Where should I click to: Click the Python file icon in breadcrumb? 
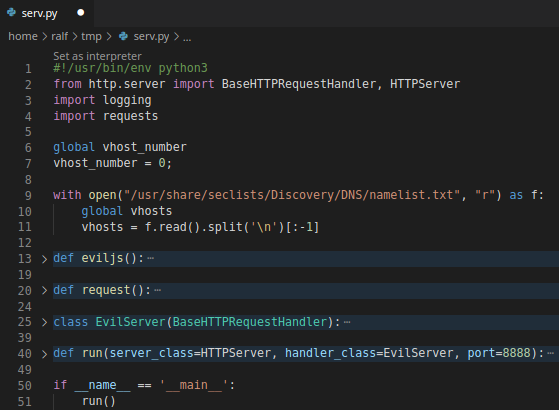click(x=123, y=36)
